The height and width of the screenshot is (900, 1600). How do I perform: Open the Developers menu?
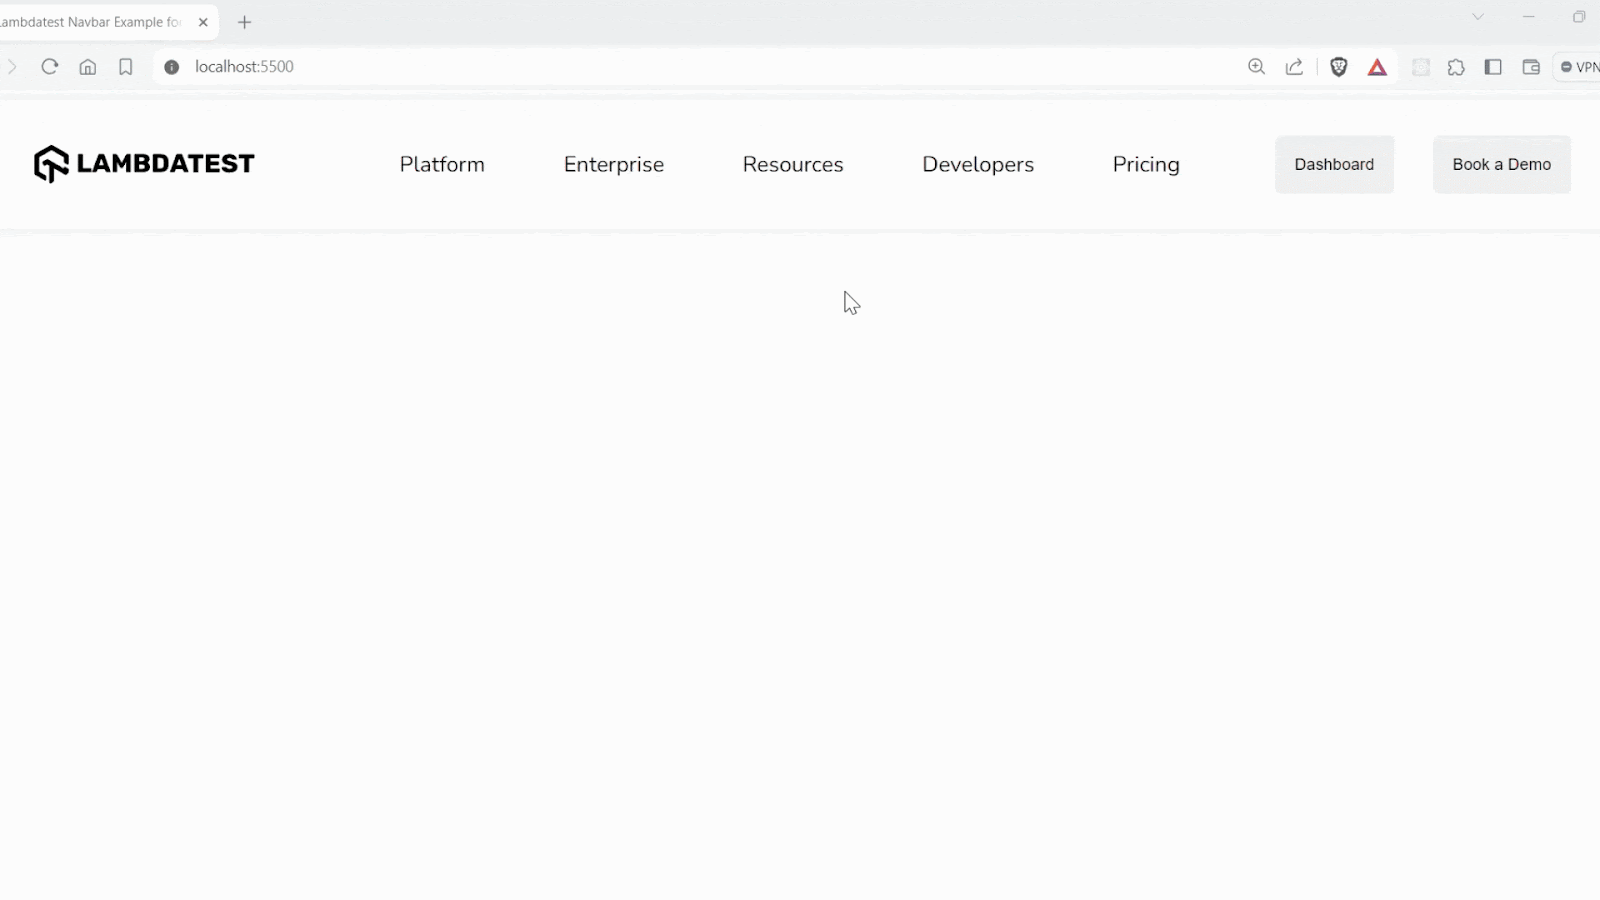point(978,164)
